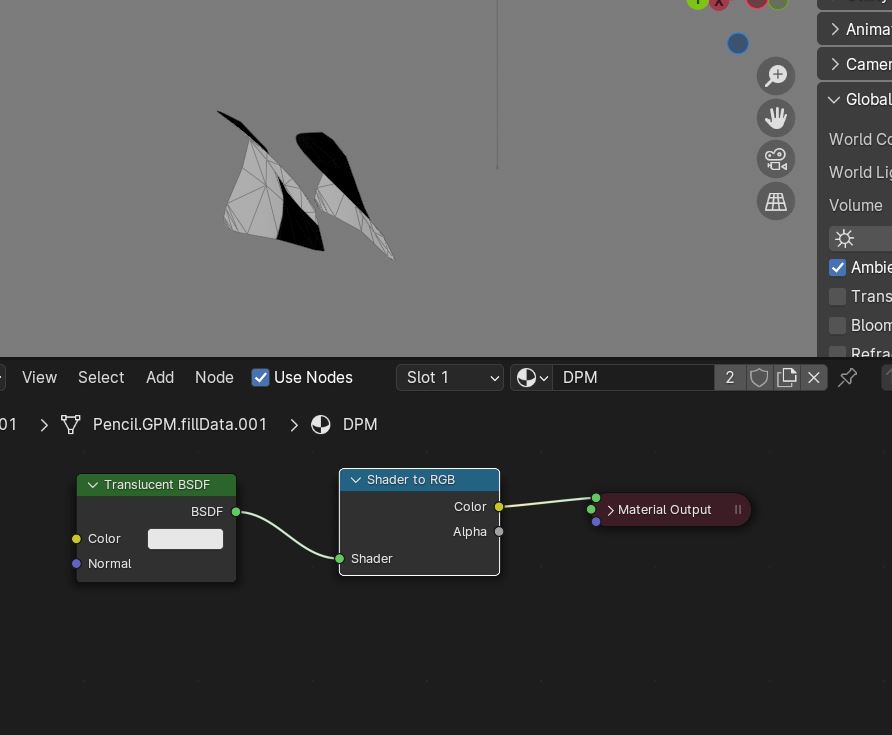Click the material user count 2 button
Viewport: 892px width, 735px height.
coord(730,378)
